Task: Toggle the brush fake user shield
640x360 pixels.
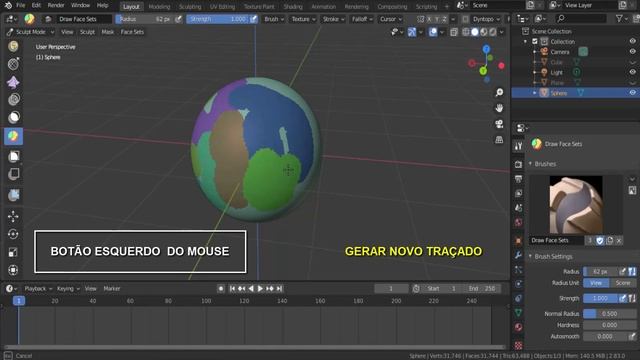Action: pyautogui.click(x=600, y=240)
